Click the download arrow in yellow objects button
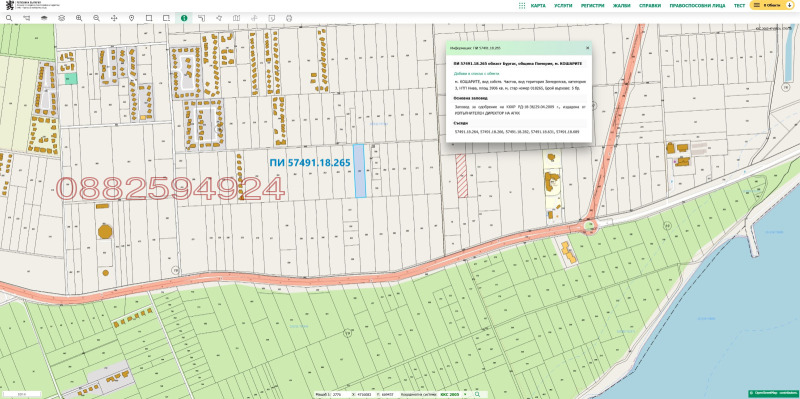 (x=789, y=5)
